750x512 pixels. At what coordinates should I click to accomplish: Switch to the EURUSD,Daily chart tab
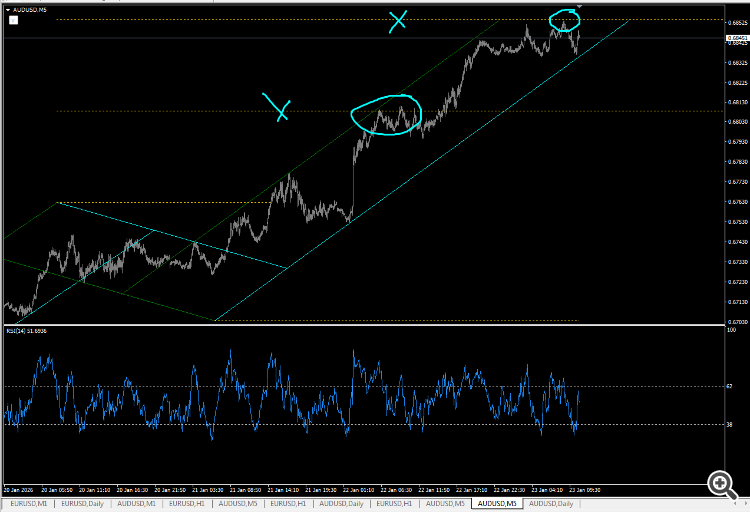pyautogui.click(x=82, y=503)
